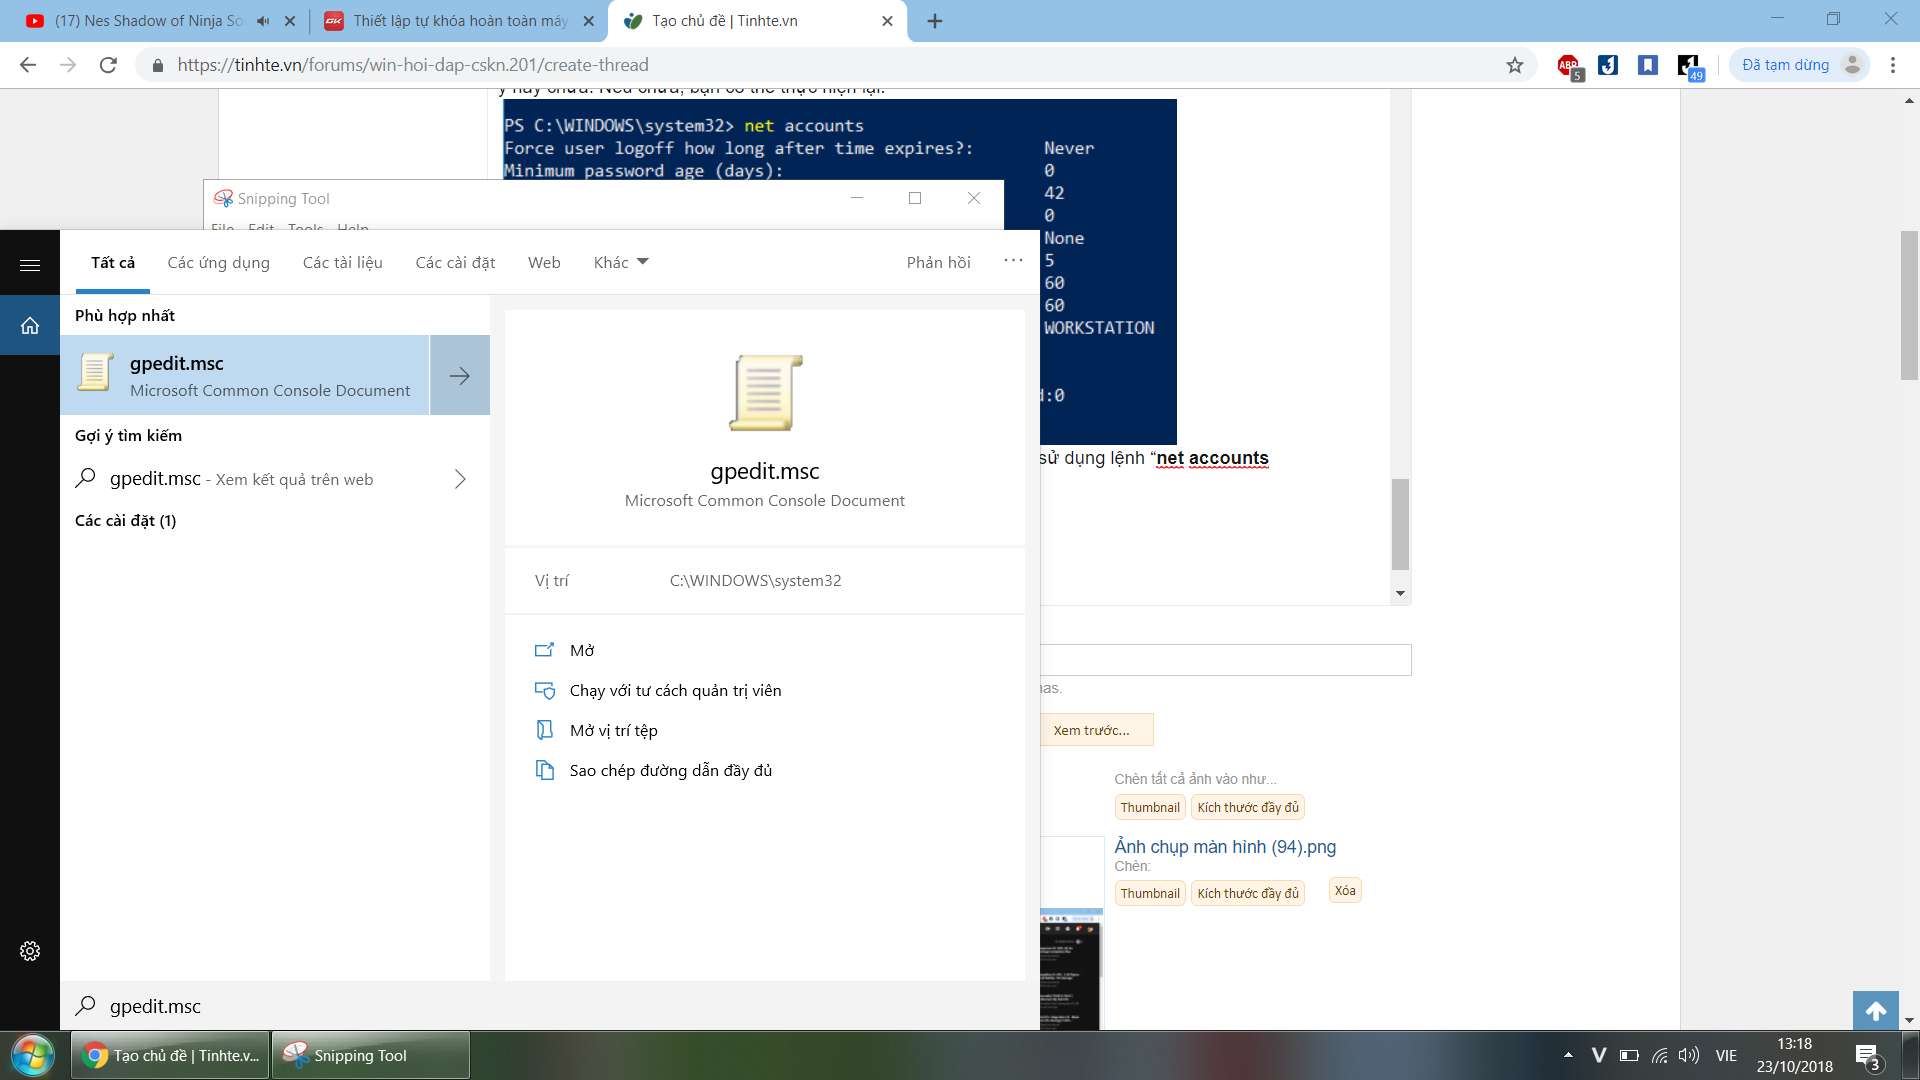The image size is (1920, 1080).
Task: Open the notification action center icon
Action: point(1868,1056)
